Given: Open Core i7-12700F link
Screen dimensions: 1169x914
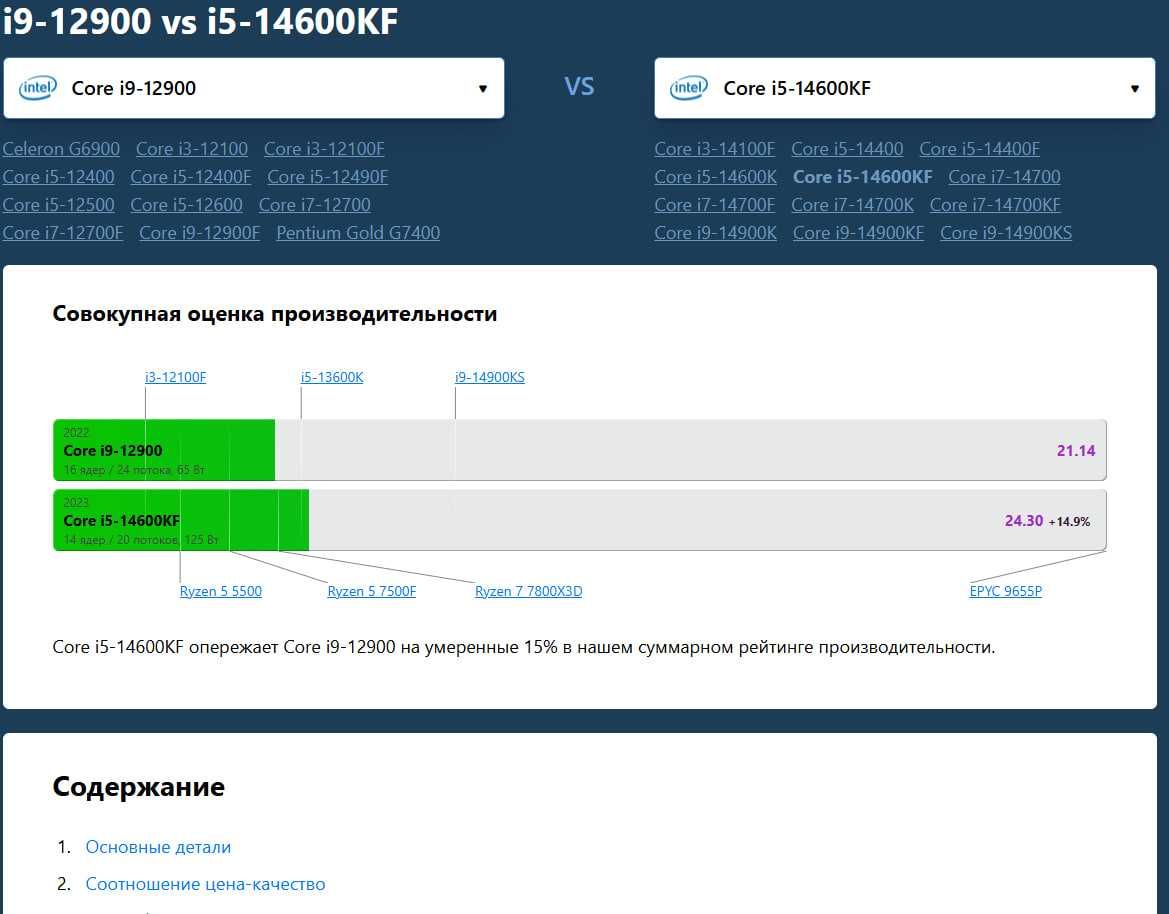Looking at the screenshot, I should pyautogui.click(x=63, y=233).
